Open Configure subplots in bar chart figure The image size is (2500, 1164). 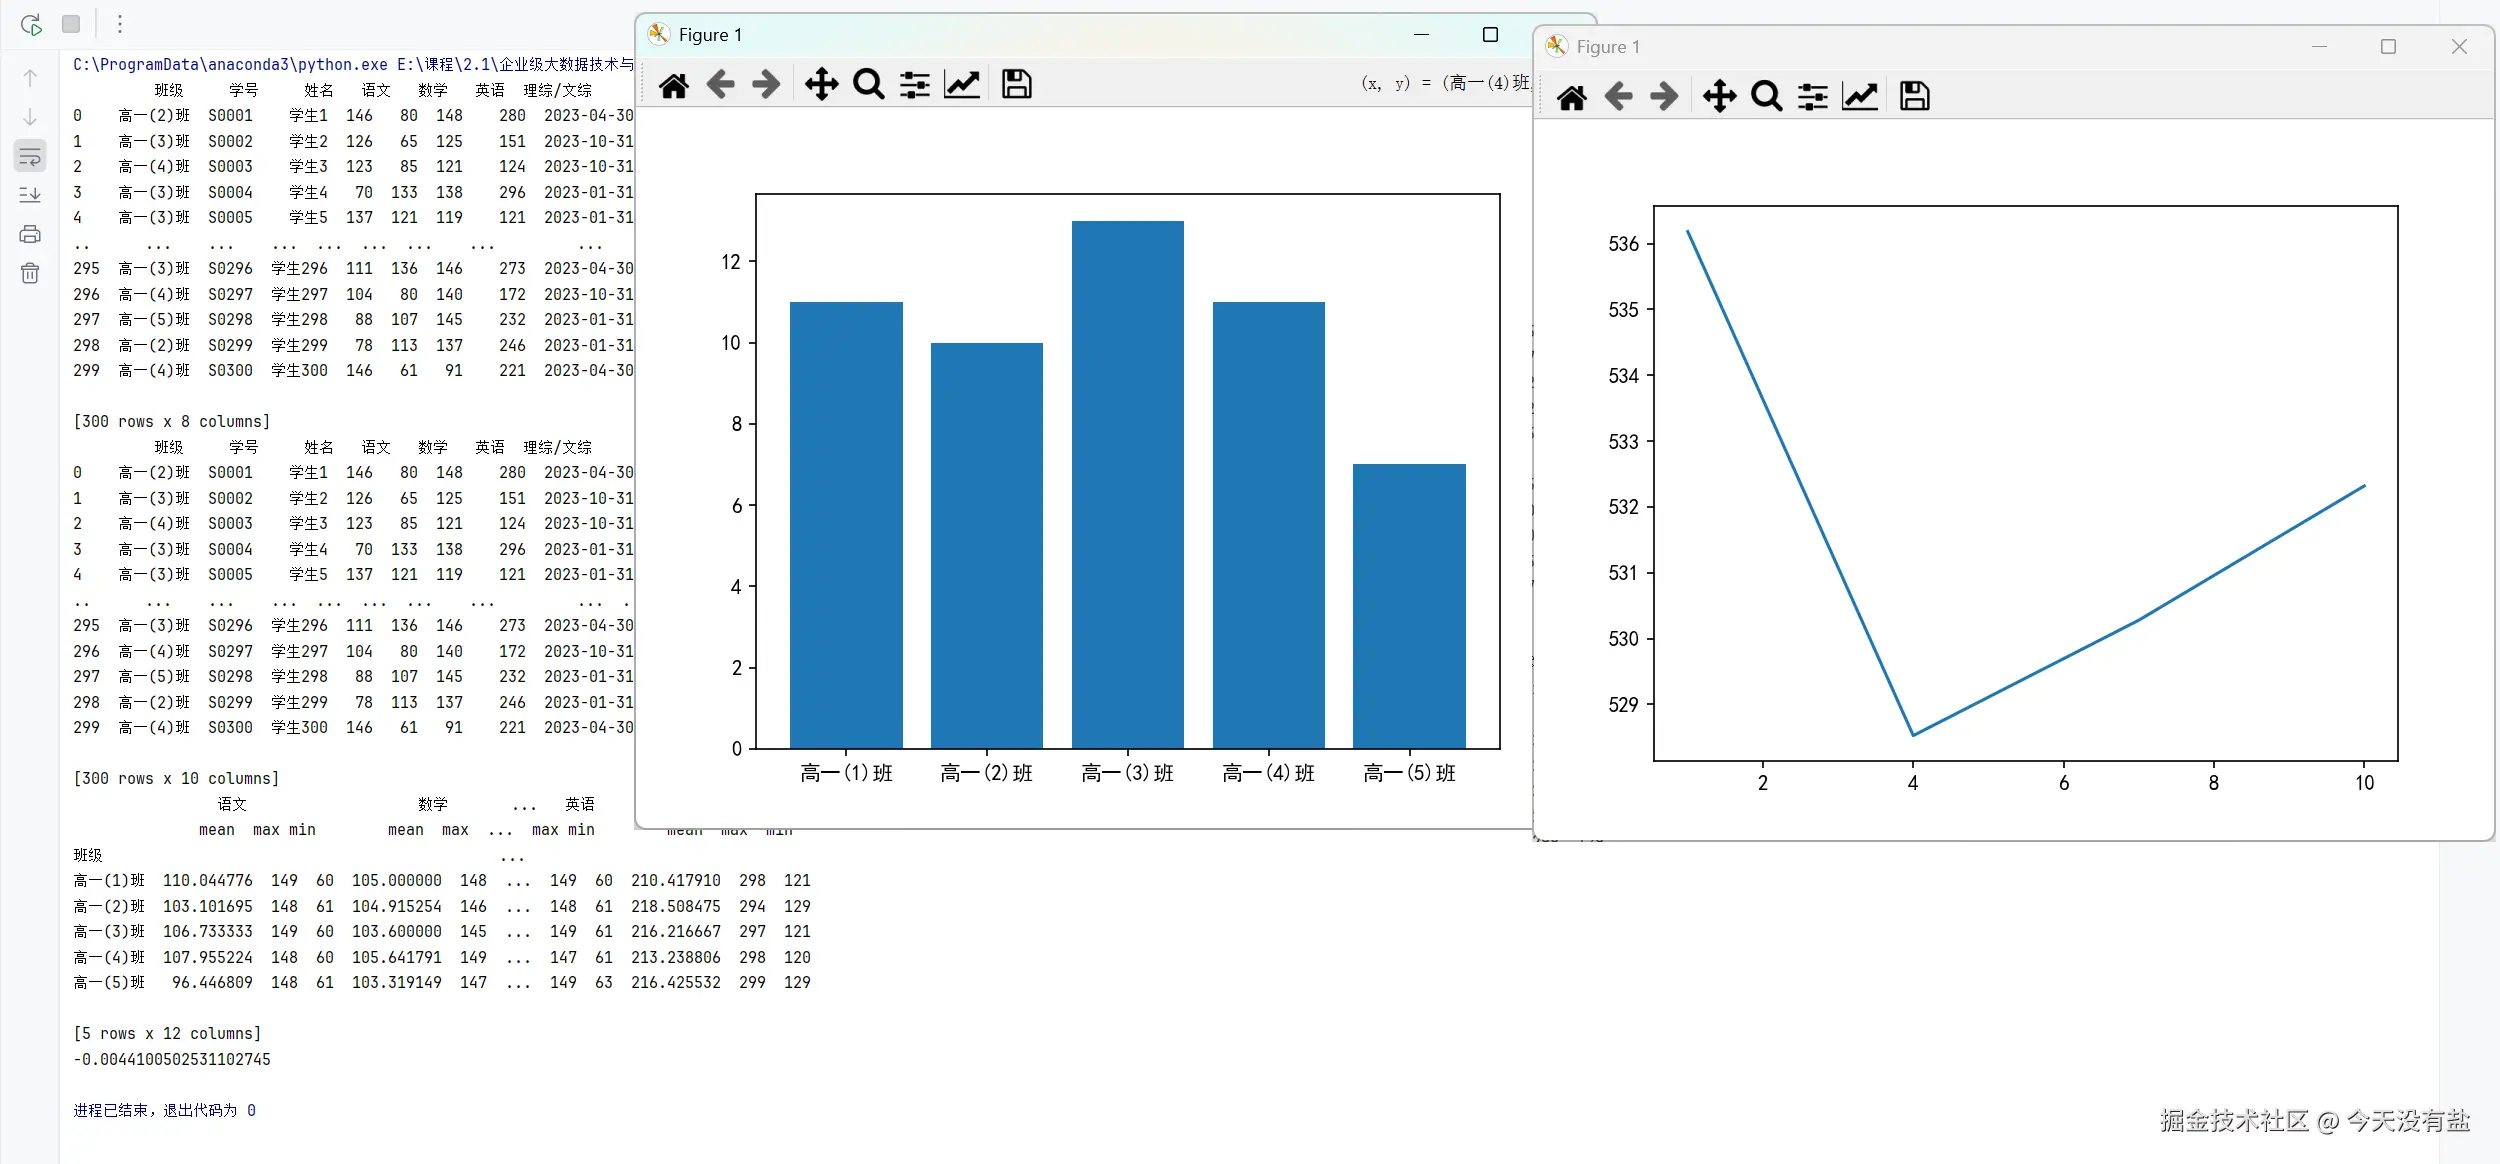pyautogui.click(x=915, y=85)
